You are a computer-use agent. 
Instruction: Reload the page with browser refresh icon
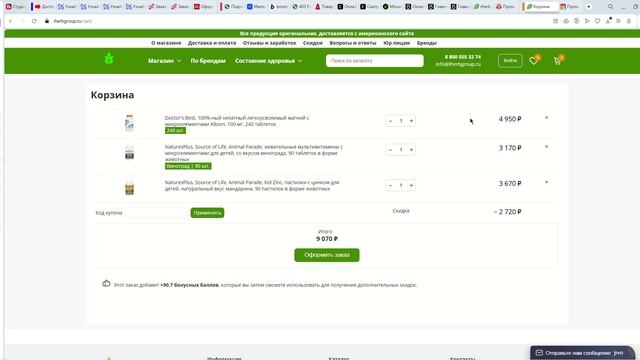(34, 21)
